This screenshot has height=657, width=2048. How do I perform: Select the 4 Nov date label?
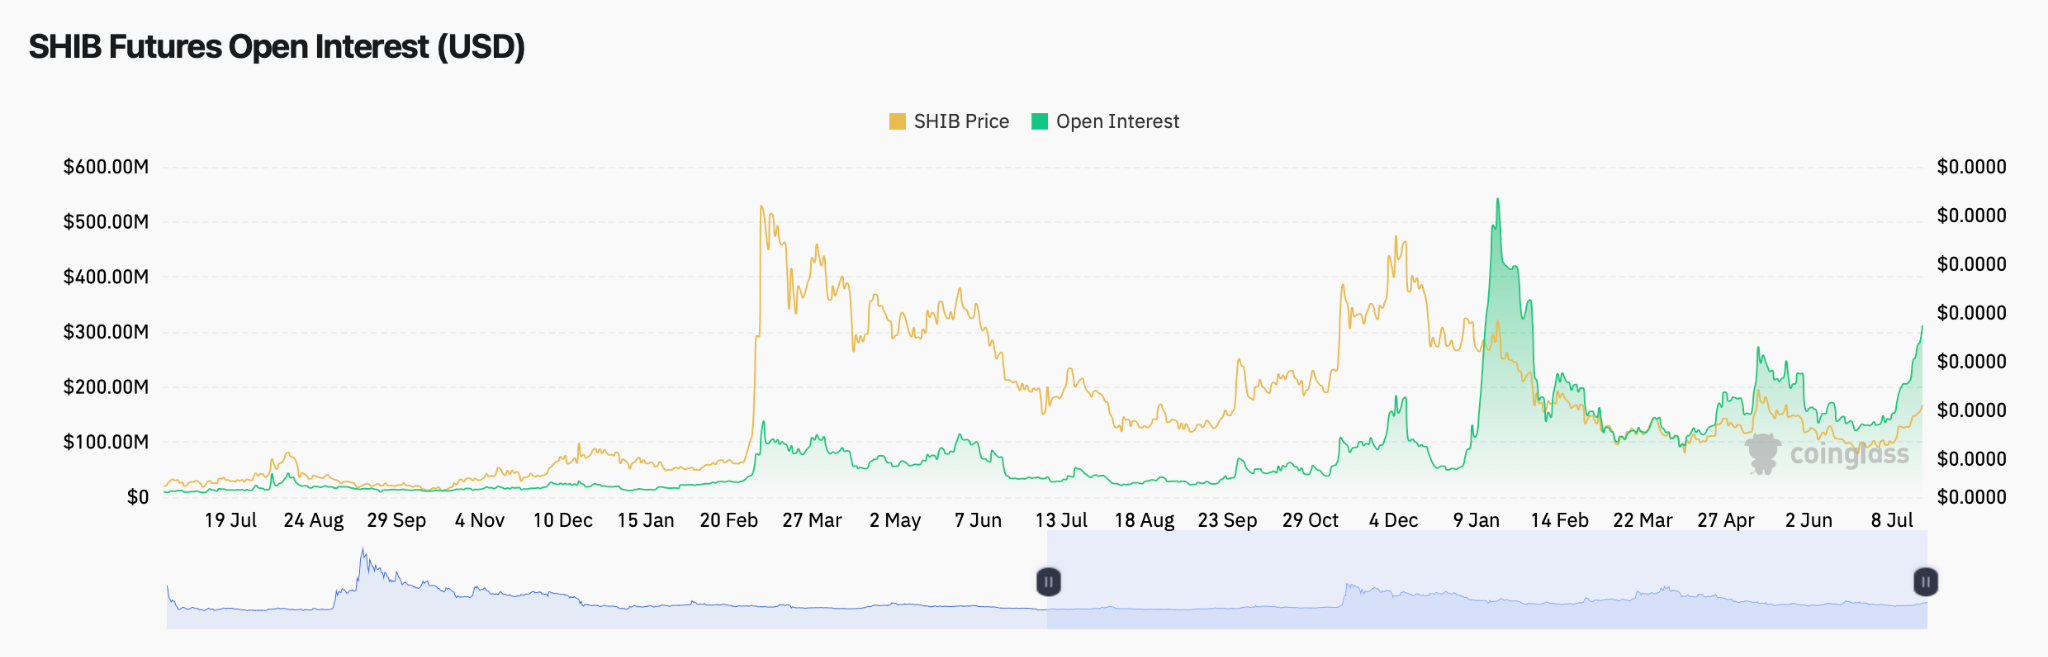480,520
